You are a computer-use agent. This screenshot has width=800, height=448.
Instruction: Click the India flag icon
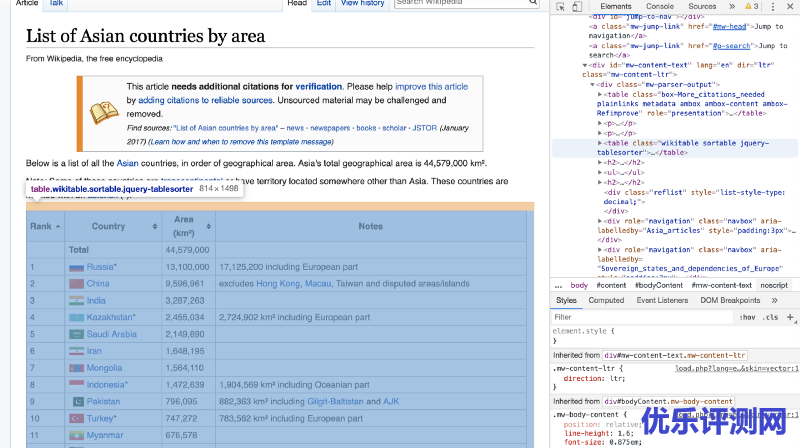point(77,301)
